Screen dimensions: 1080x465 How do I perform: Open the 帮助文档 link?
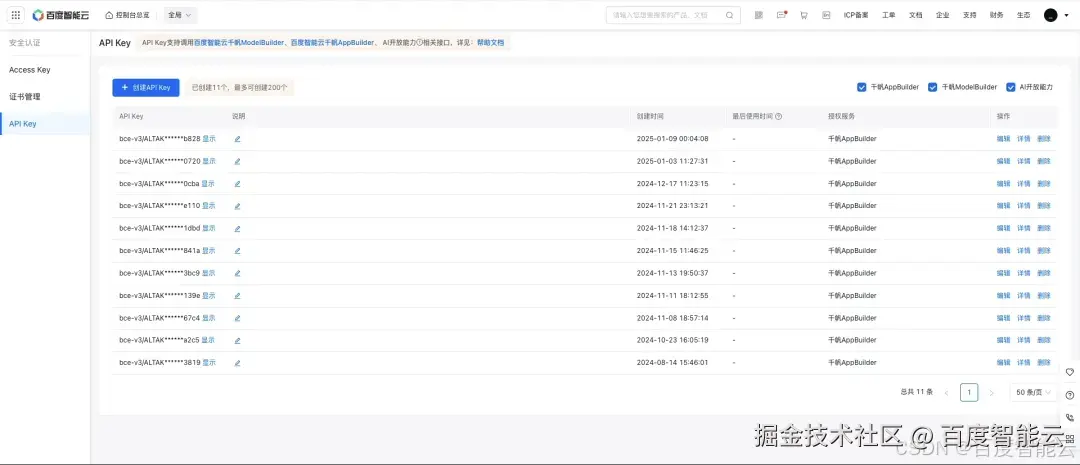490,43
